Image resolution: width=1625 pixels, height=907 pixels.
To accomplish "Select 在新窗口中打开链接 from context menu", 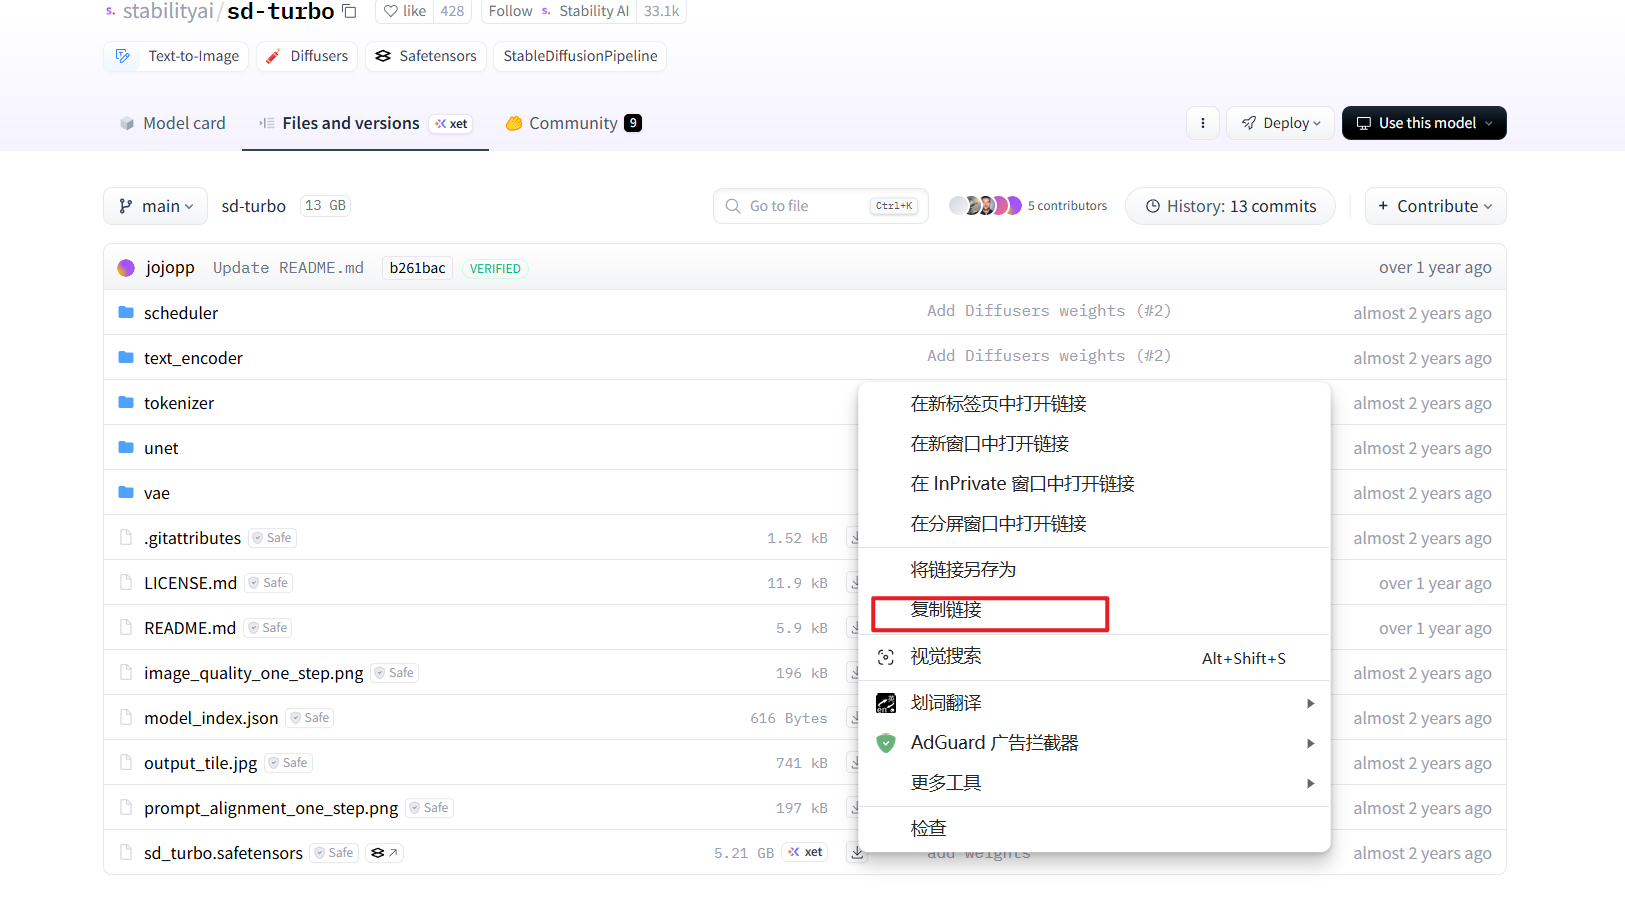I will (x=1094, y=444).
